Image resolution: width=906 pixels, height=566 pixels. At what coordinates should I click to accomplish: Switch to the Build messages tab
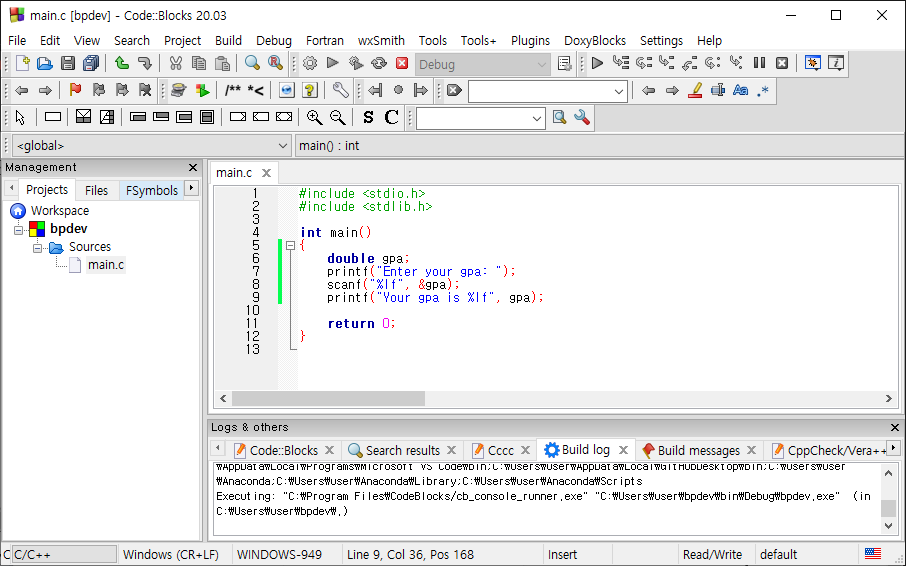[698, 450]
